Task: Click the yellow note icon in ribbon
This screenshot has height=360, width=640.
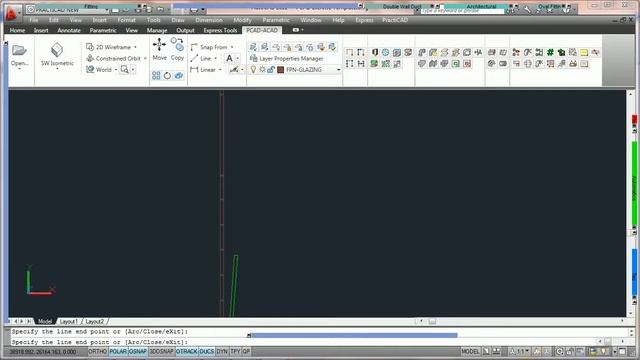Action: click(584, 52)
